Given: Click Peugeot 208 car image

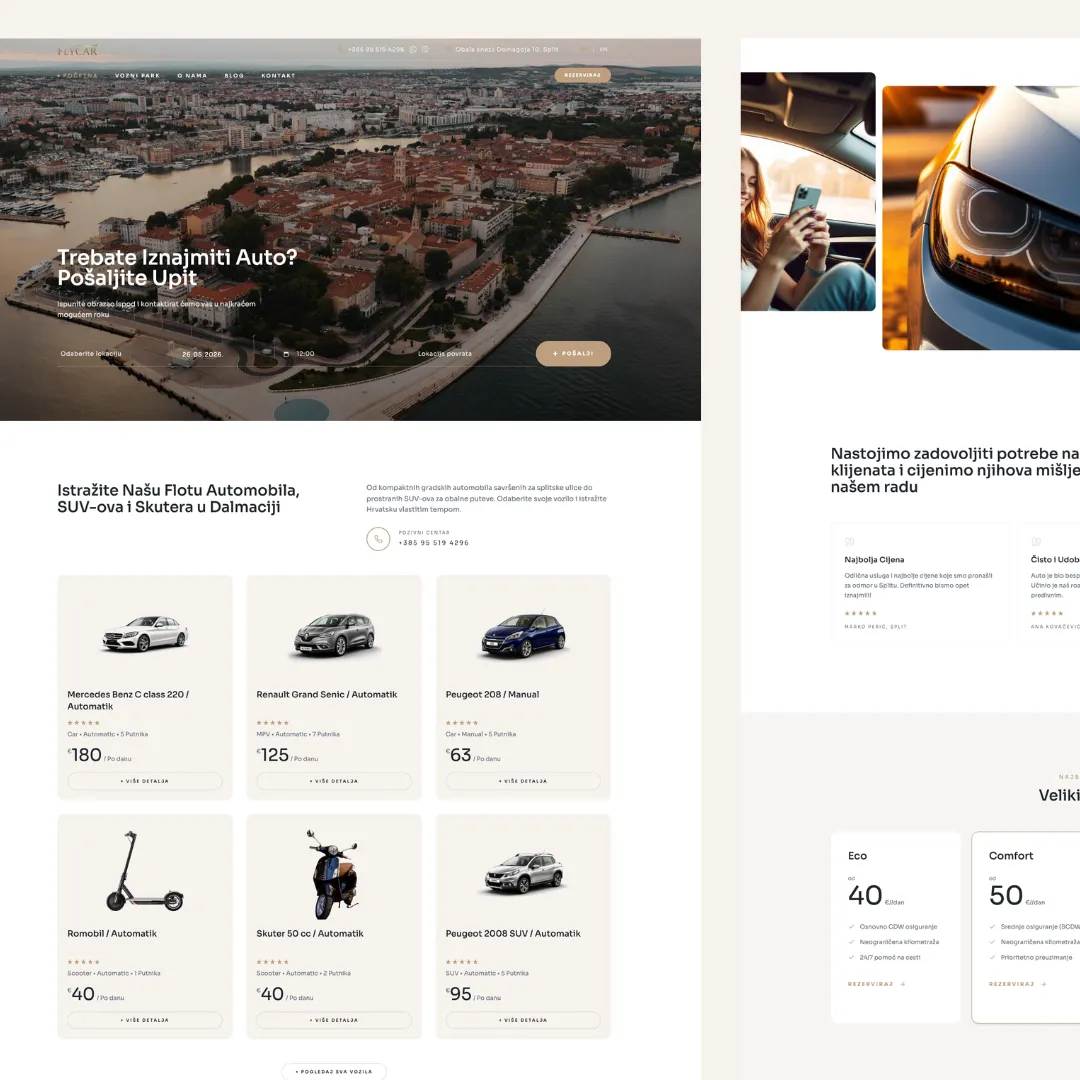Looking at the screenshot, I should 523,634.
